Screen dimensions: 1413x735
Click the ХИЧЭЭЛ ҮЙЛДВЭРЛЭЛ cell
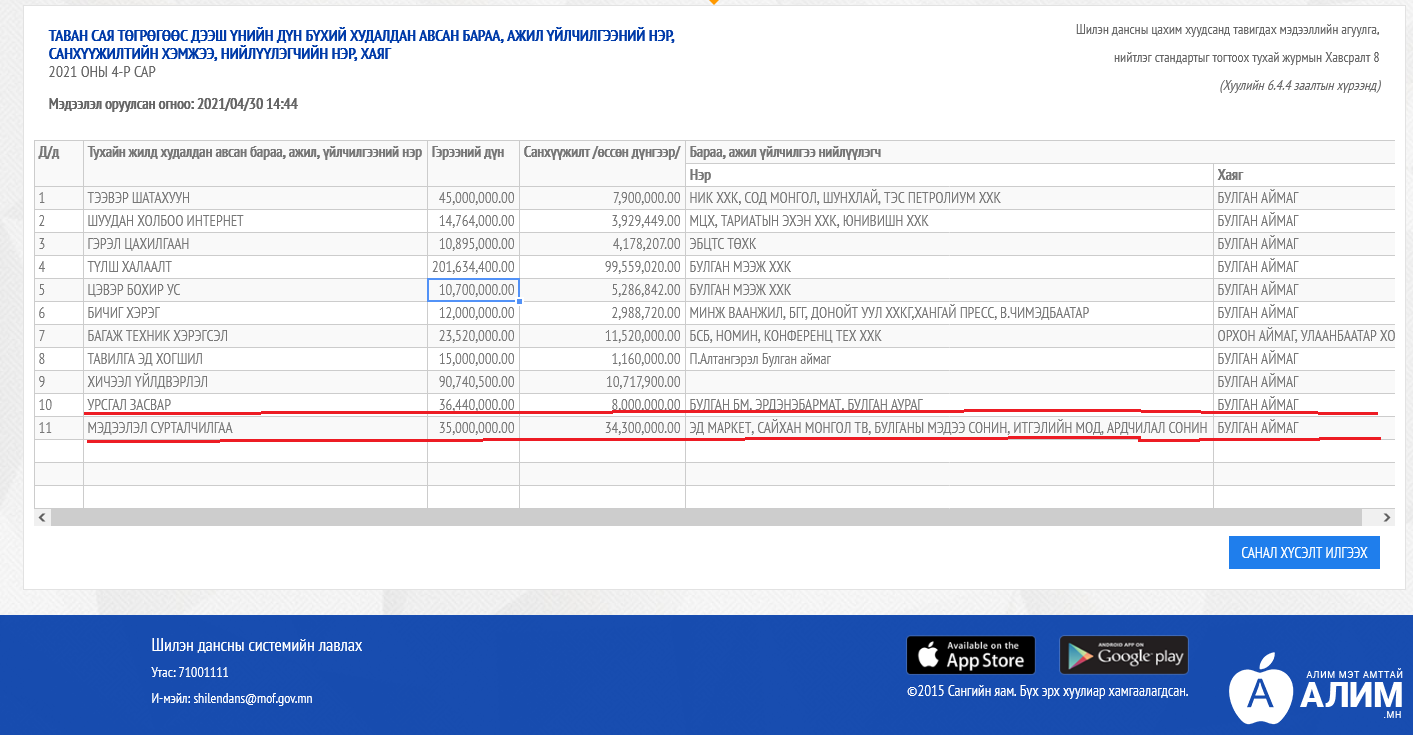point(256,382)
